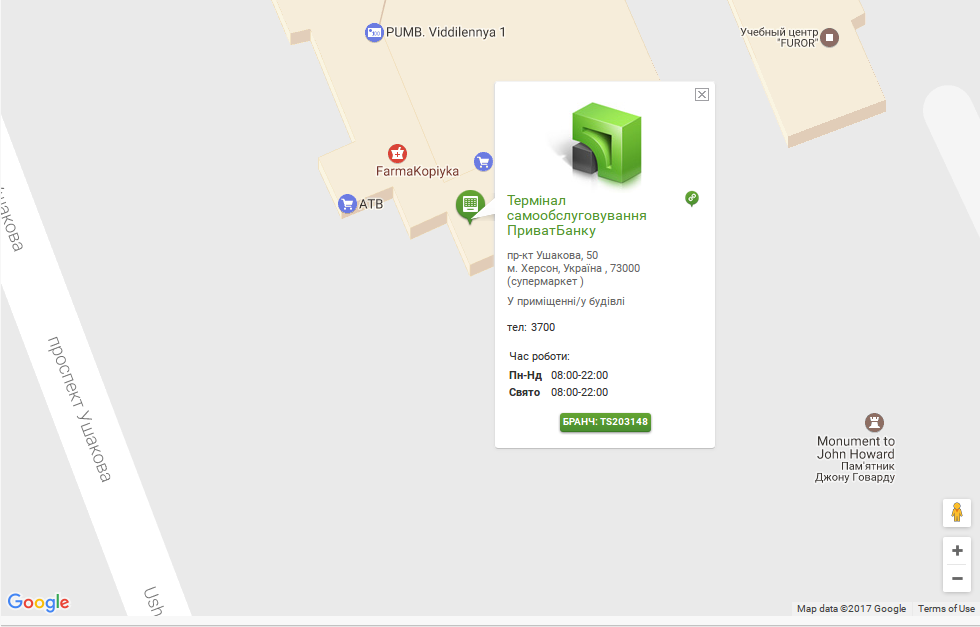Image resolution: width=980 pixels, height=627 pixels.
Task: Click the address пр-кт Ушакова, 50
Action: pyautogui.click(x=552, y=255)
